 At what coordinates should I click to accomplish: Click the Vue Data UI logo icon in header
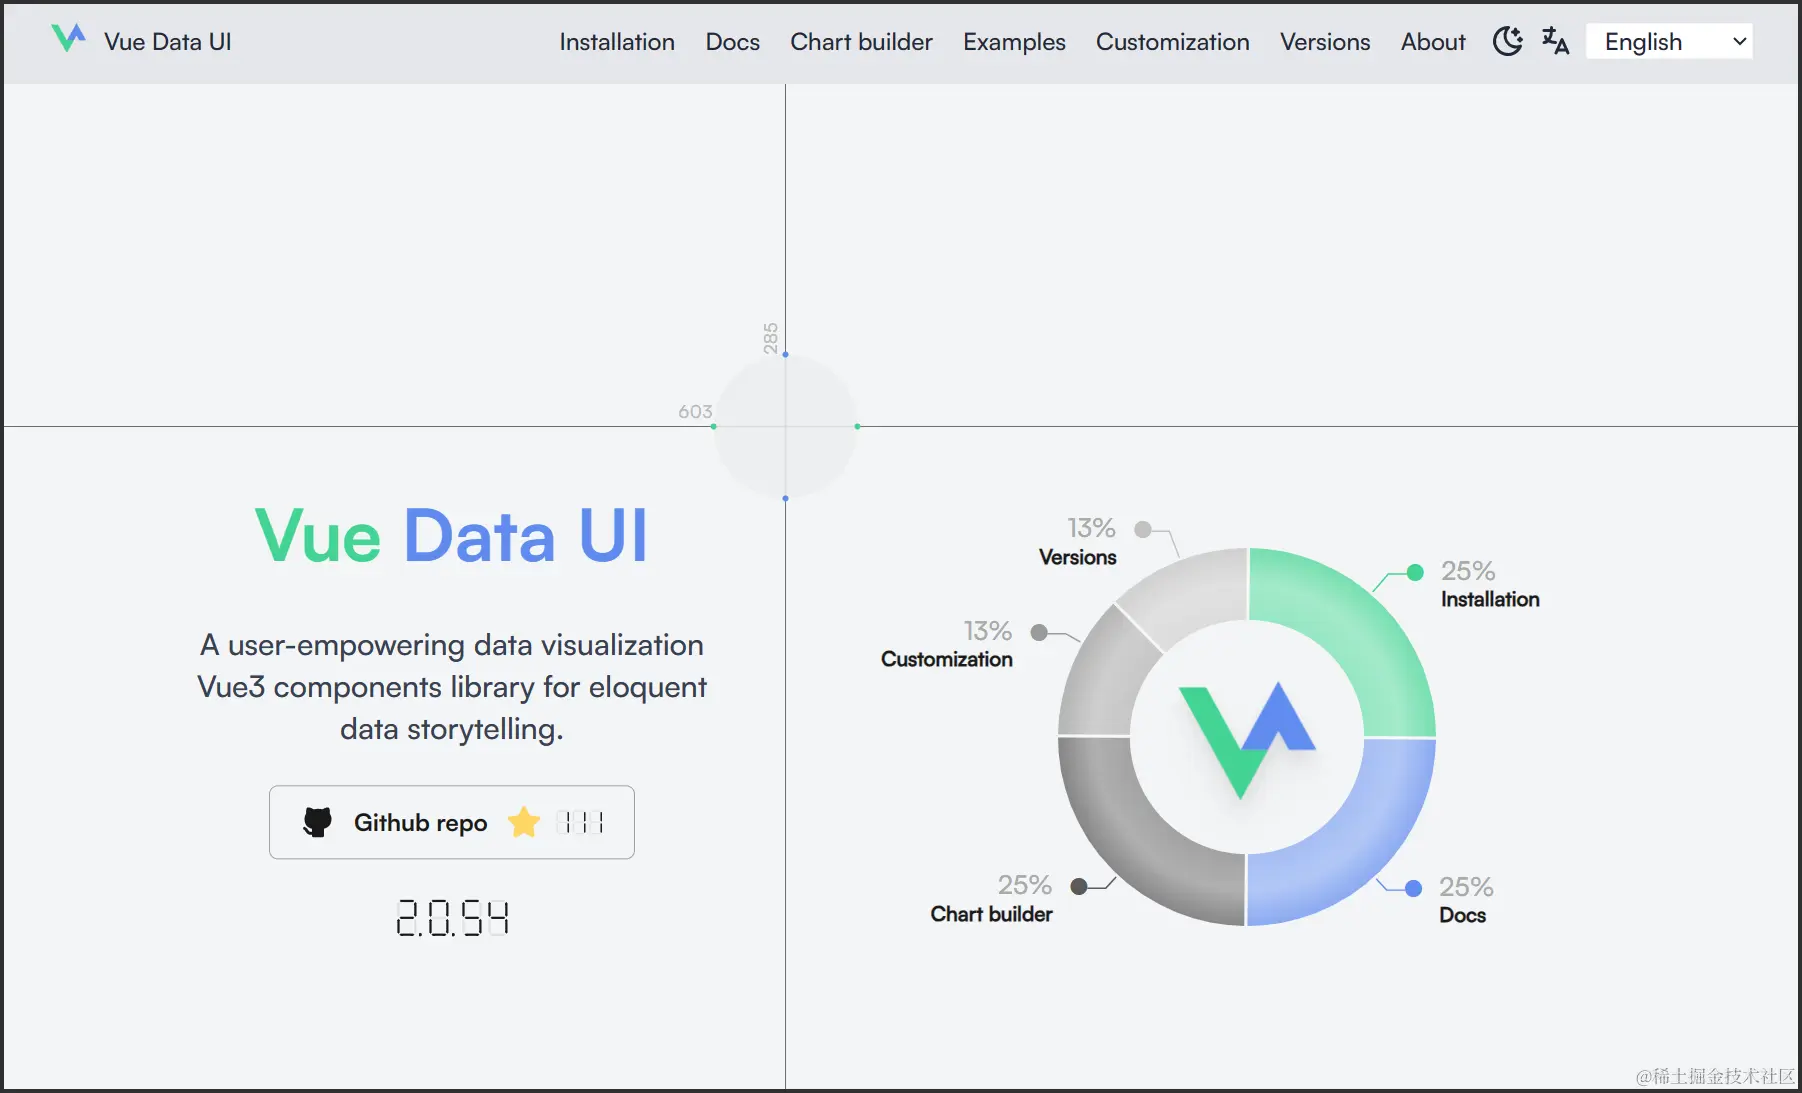[x=68, y=38]
